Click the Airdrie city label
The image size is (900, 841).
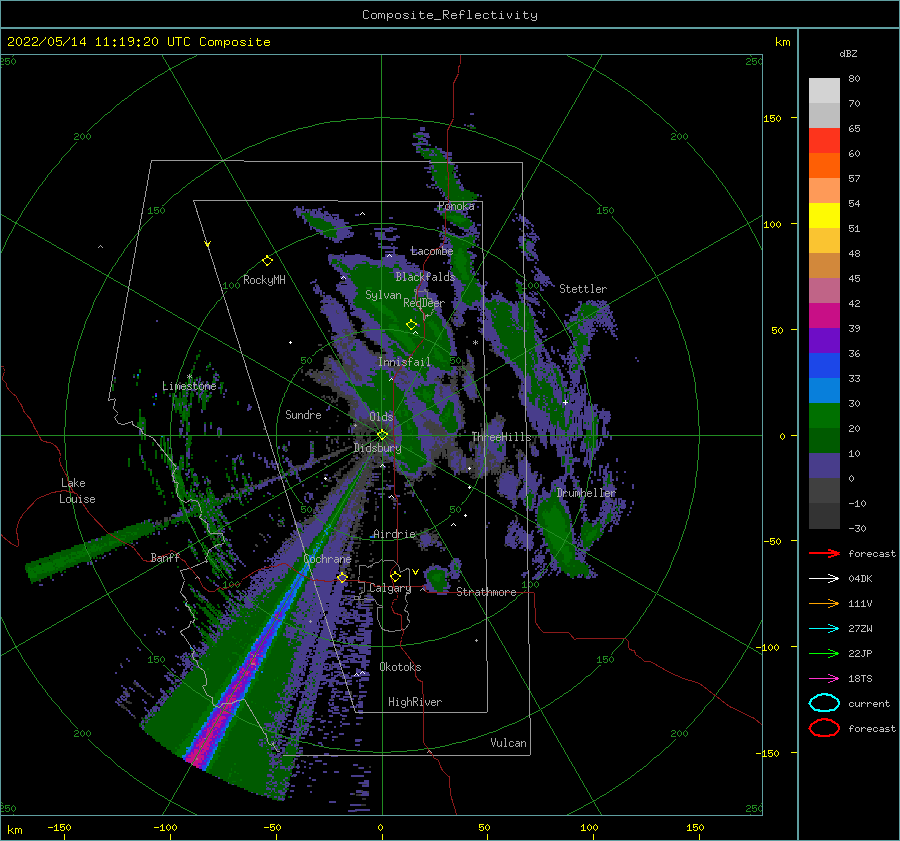[x=394, y=534]
